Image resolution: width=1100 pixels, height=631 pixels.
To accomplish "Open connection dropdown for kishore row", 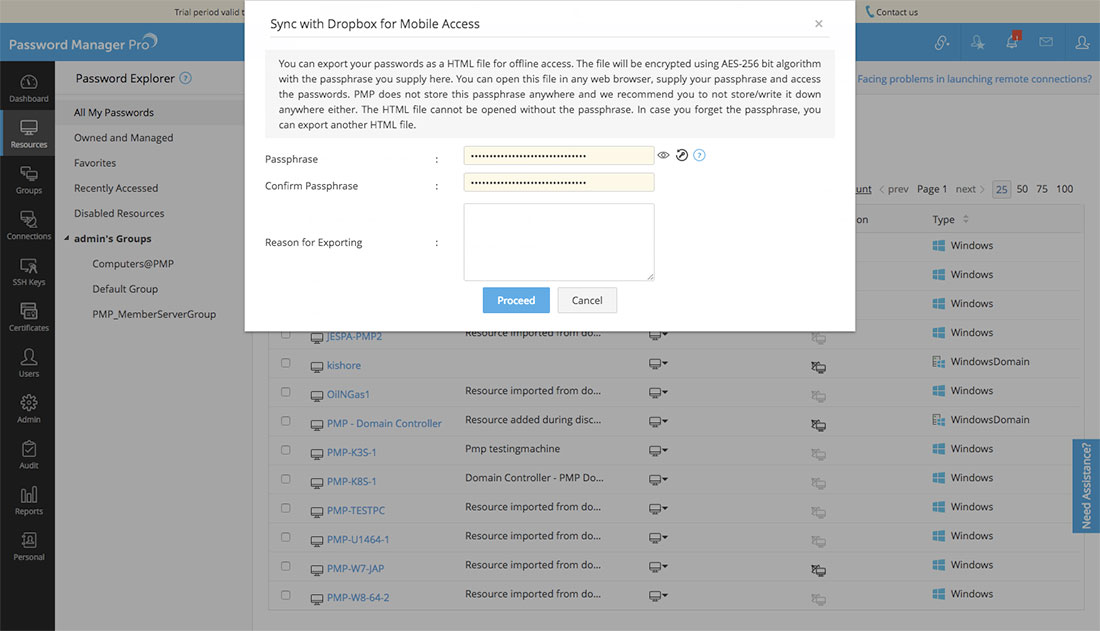I will [x=658, y=364].
